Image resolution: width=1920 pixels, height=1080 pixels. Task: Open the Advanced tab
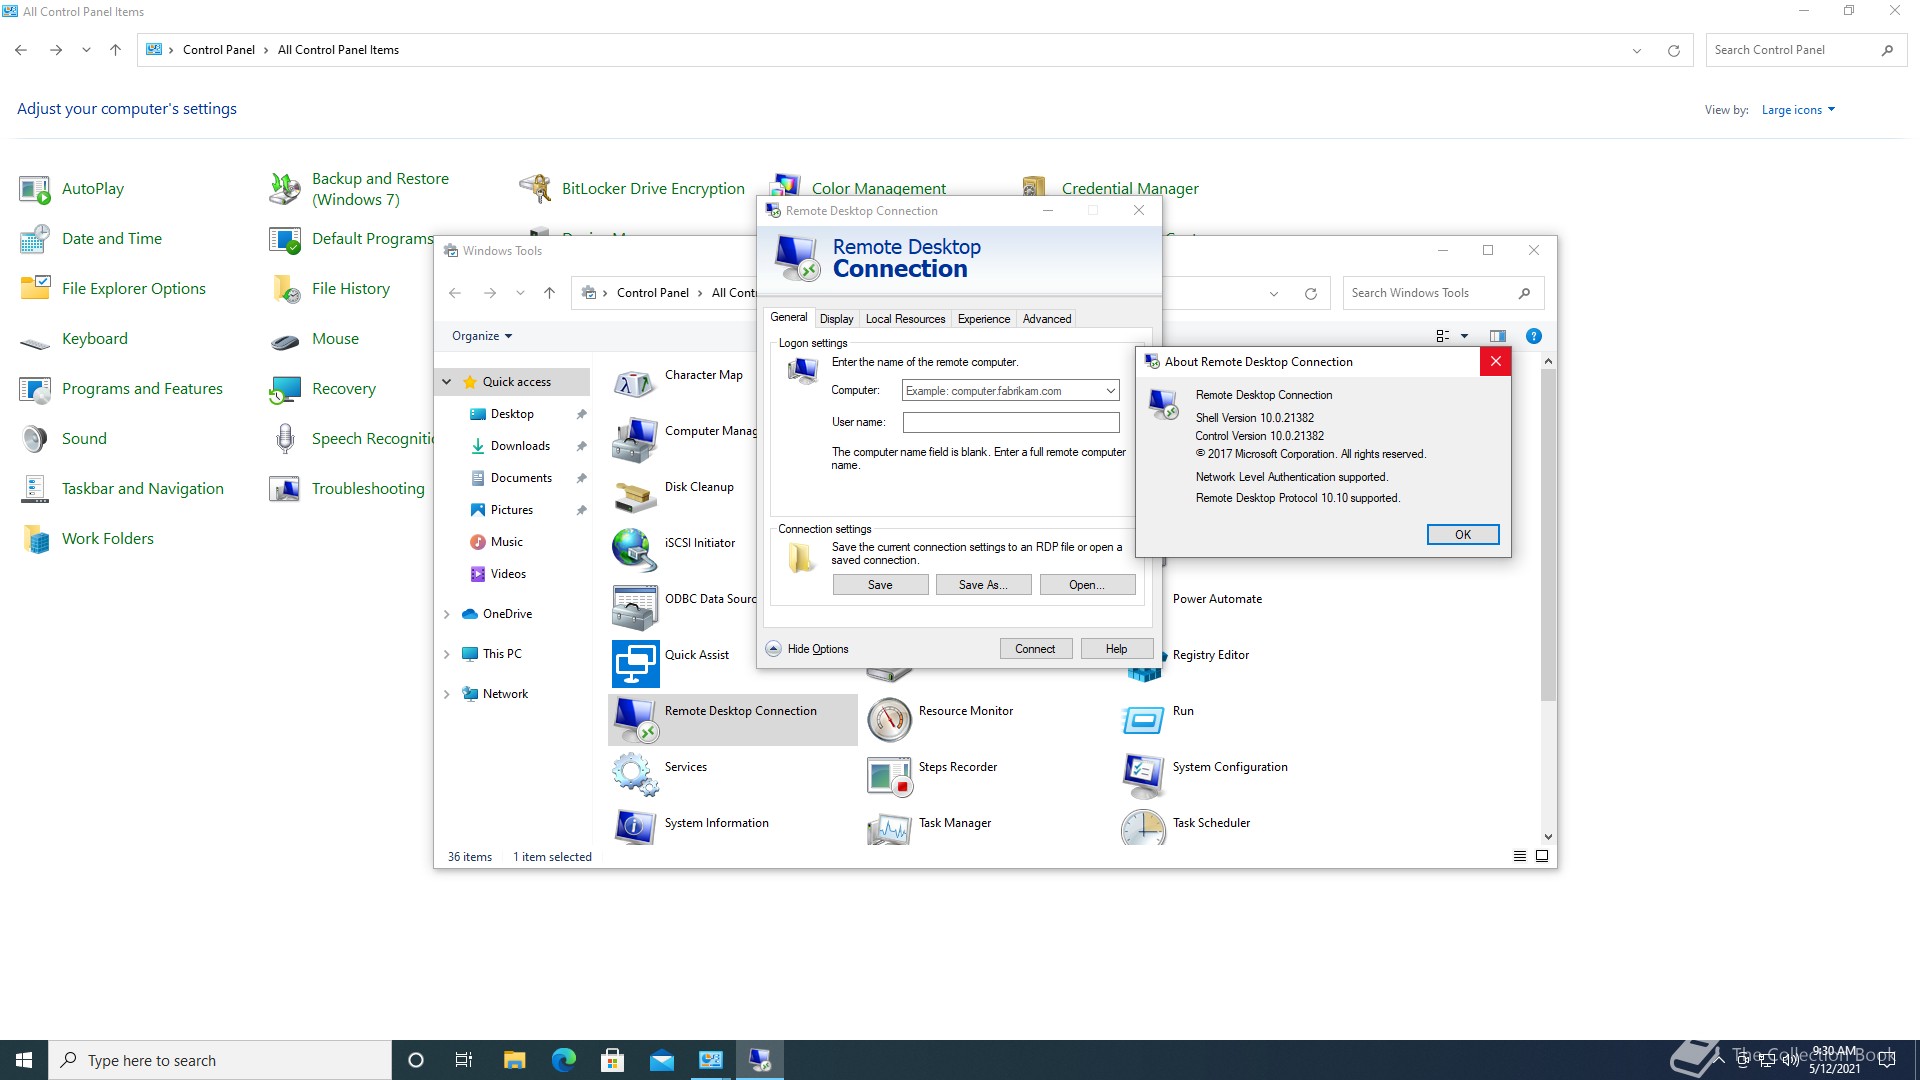(1046, 319)
